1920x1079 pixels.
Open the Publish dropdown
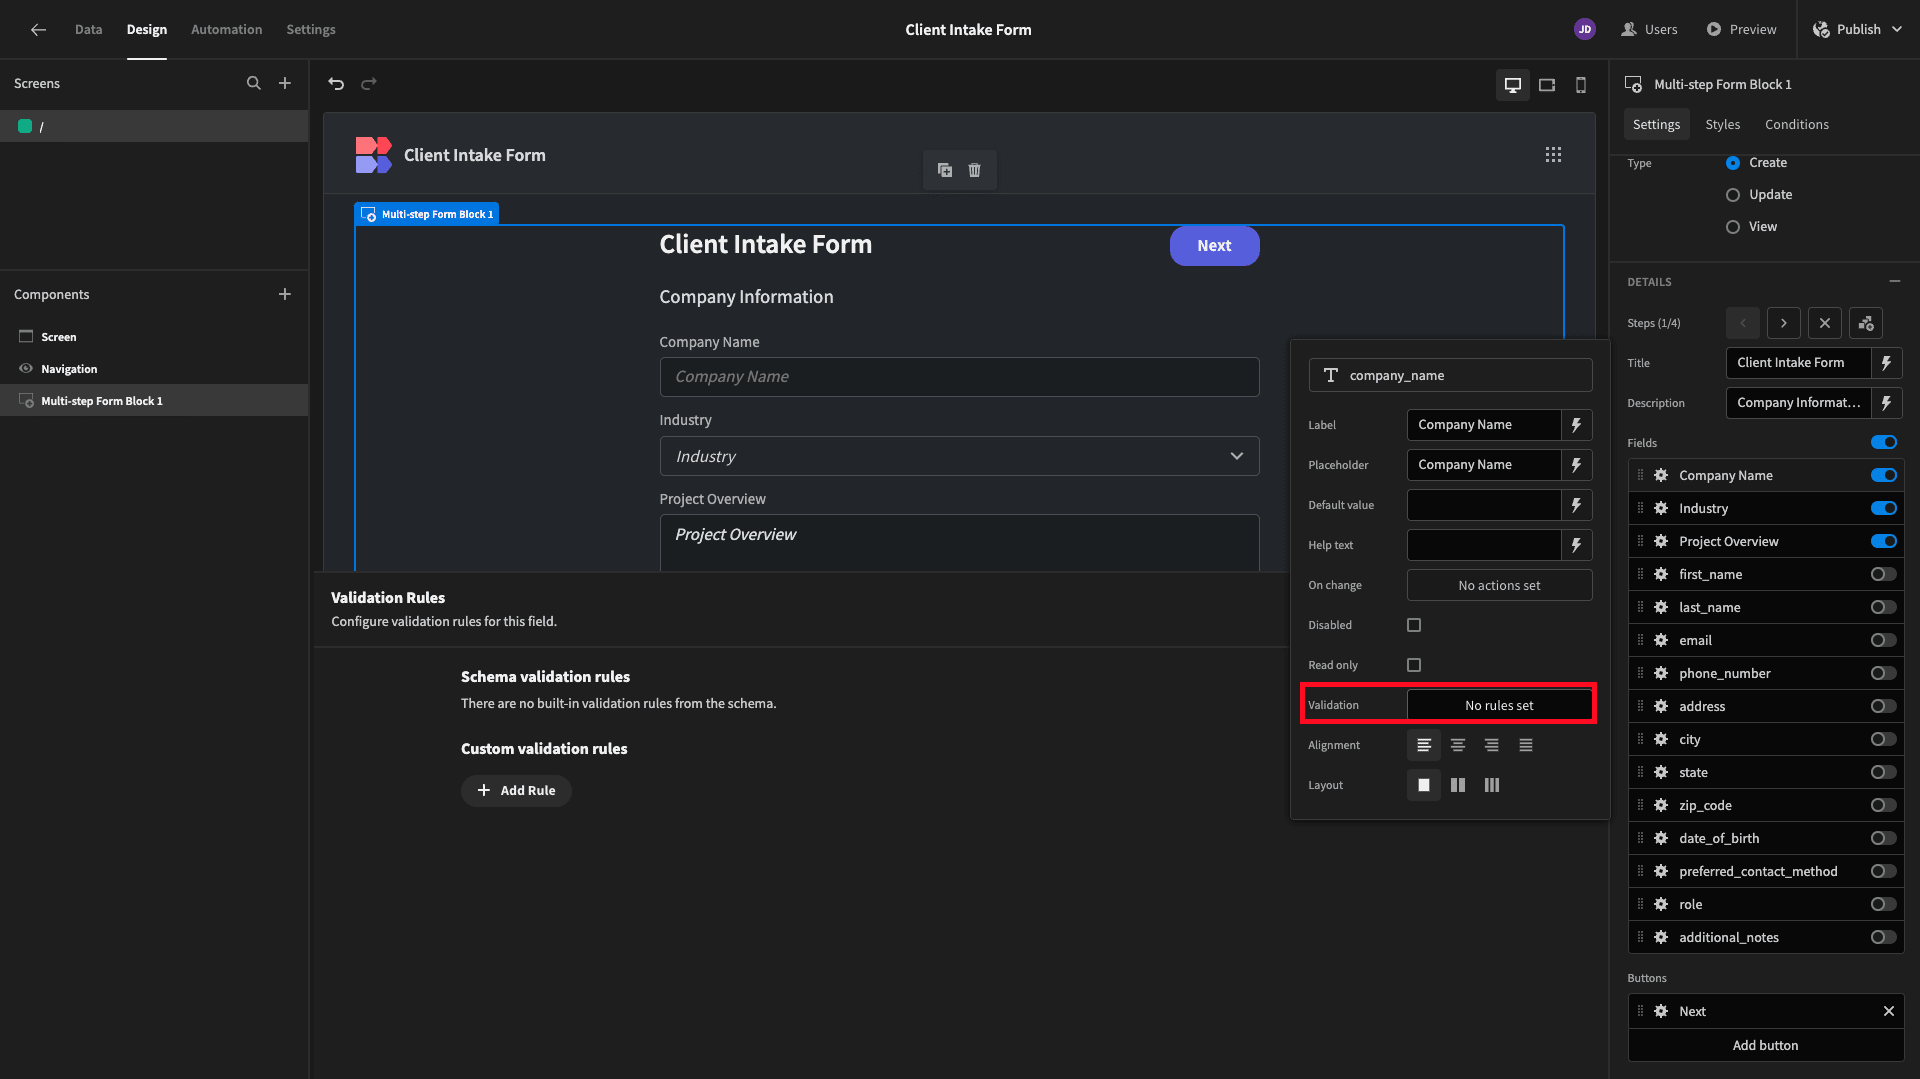click(x=1857, y=30)
